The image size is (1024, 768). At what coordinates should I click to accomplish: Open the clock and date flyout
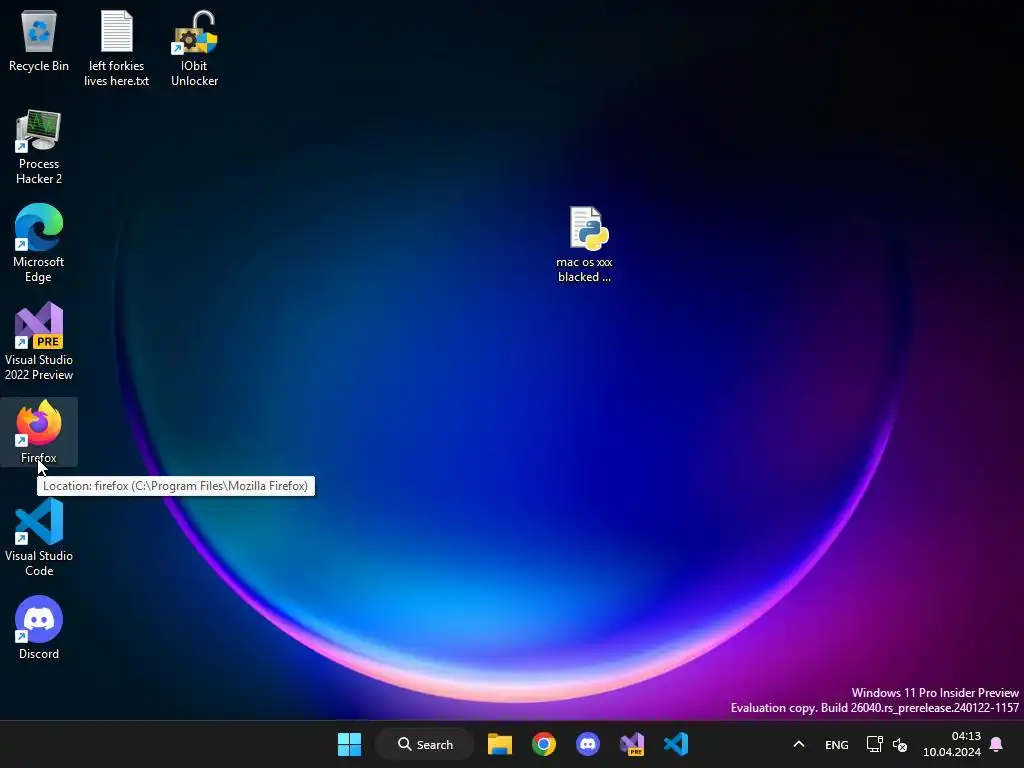(952, 744)
